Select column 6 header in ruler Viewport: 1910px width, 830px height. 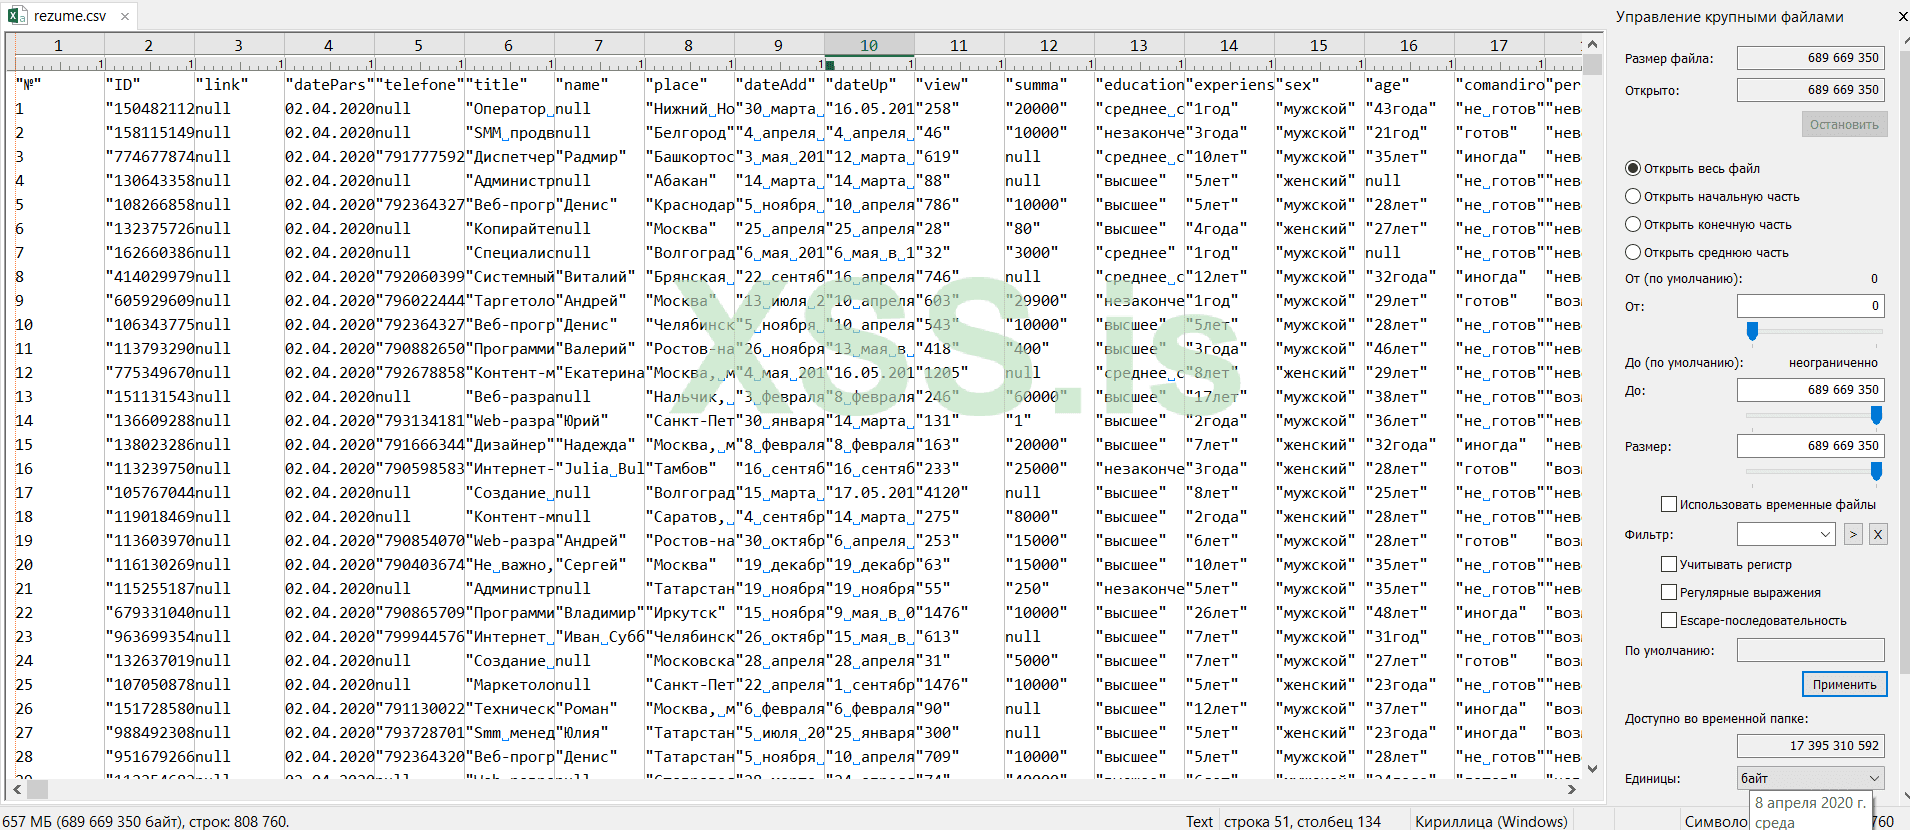(x=508, y=45)
